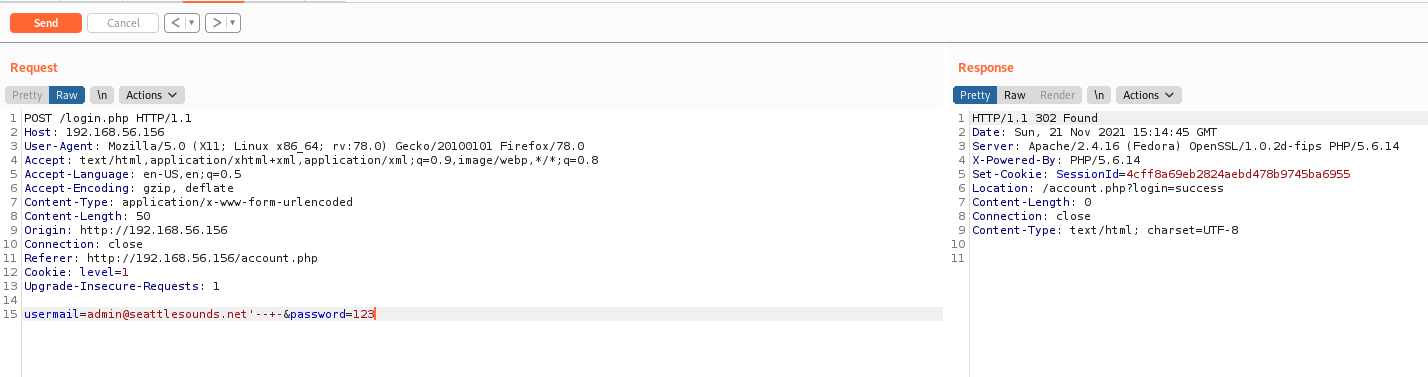The image size is (1428, 377).
Task: Click the orange Send button
Action: click(x=46, y=23)
